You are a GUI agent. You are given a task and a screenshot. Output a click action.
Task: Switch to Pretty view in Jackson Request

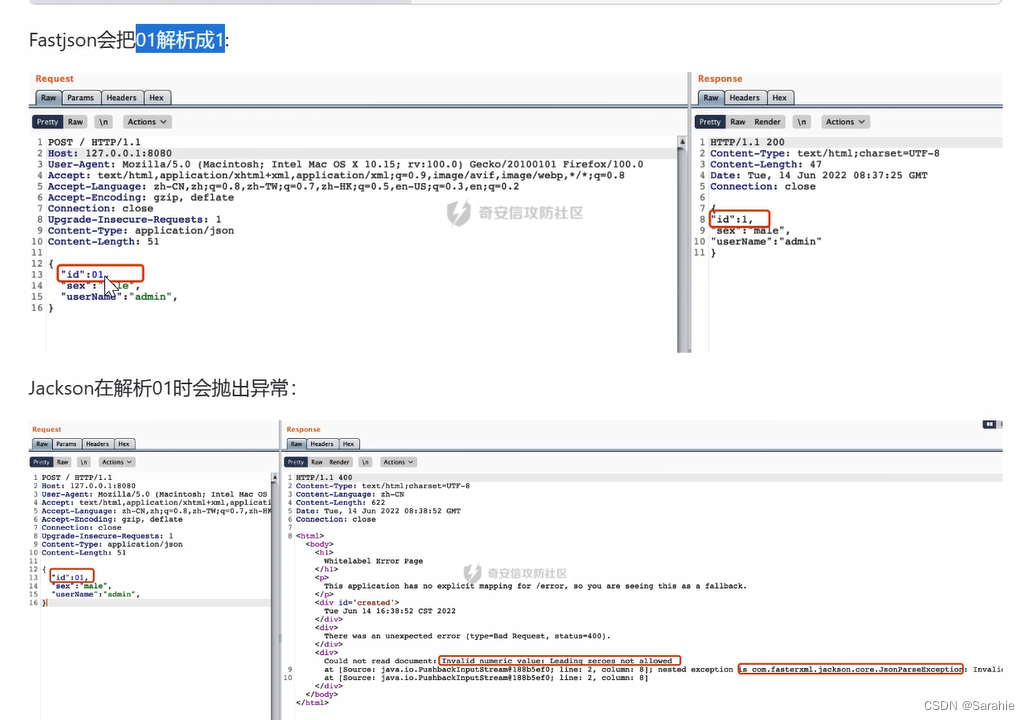(41, 462)
